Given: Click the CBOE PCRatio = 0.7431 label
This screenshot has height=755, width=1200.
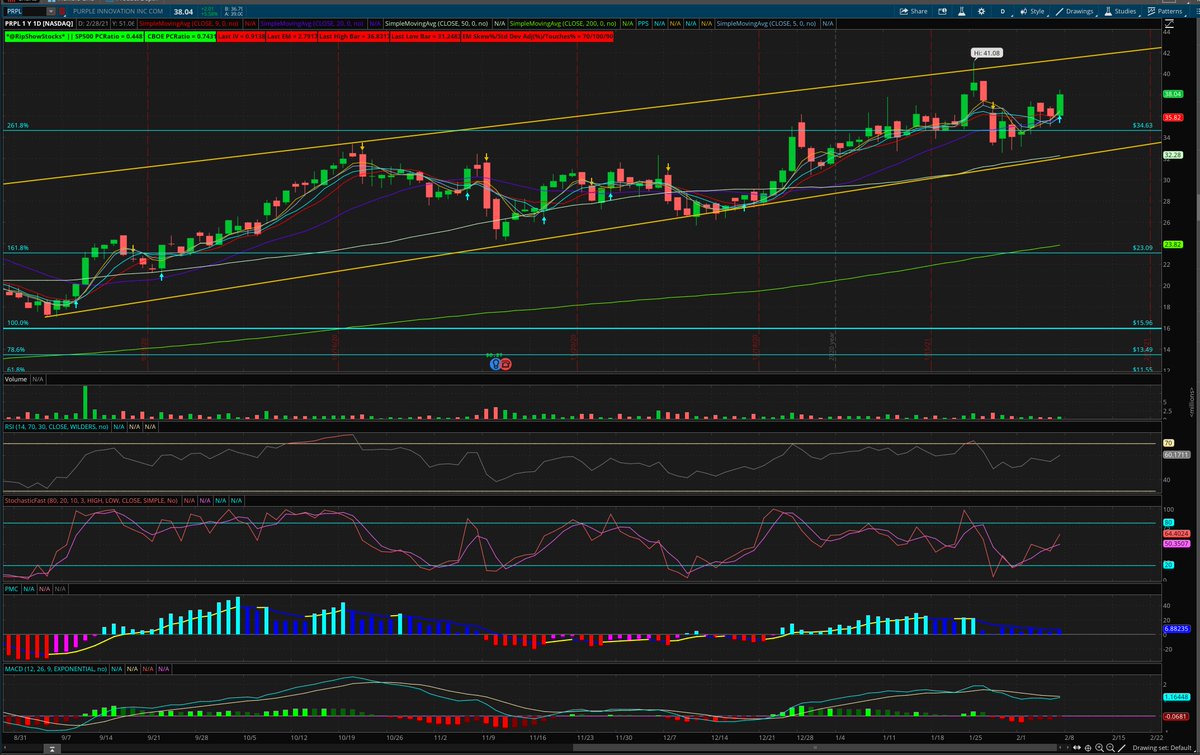Looking at the screenshot, I should click(x=180, y=36).
